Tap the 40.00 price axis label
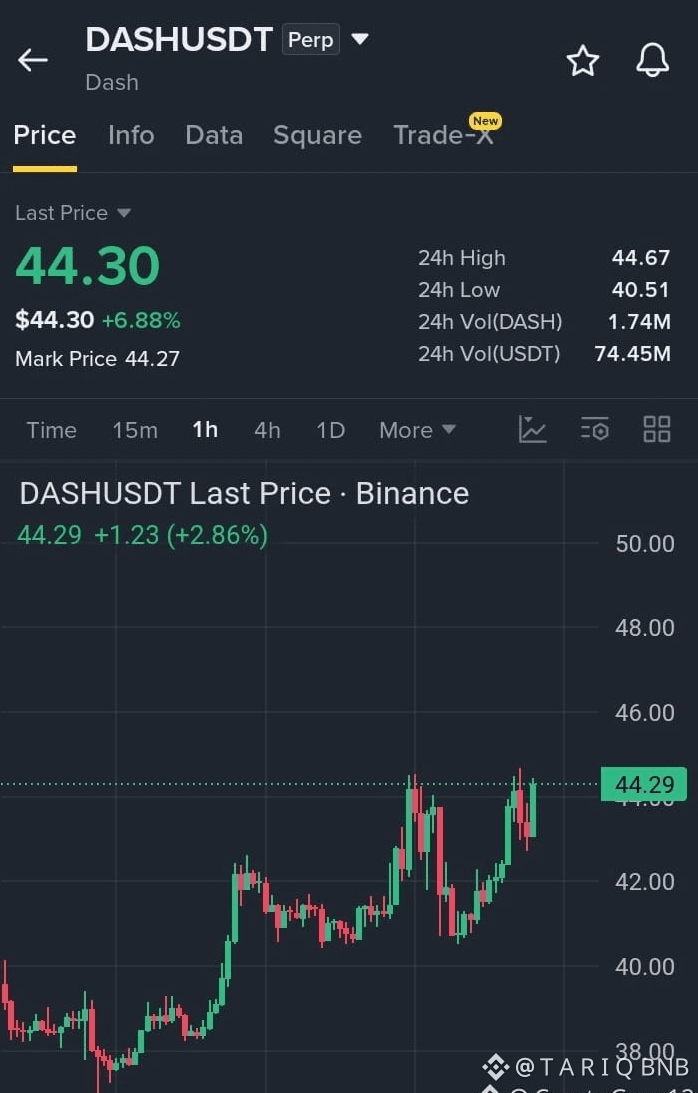The width and height of the screenshot is (698, 1093). pos(645,967)
